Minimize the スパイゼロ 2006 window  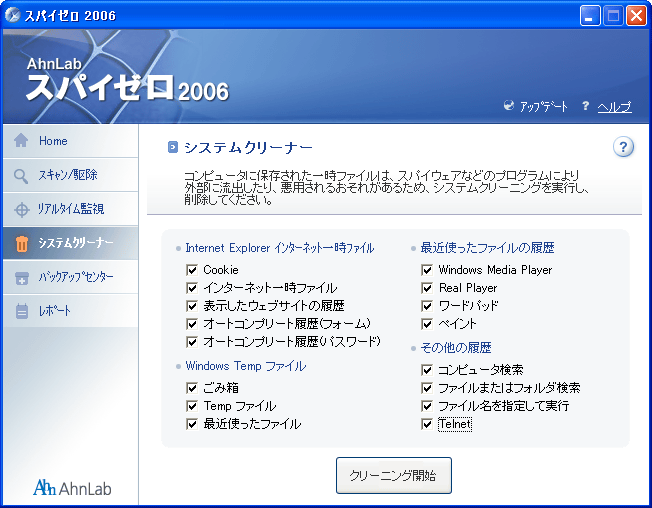(590, 16)
